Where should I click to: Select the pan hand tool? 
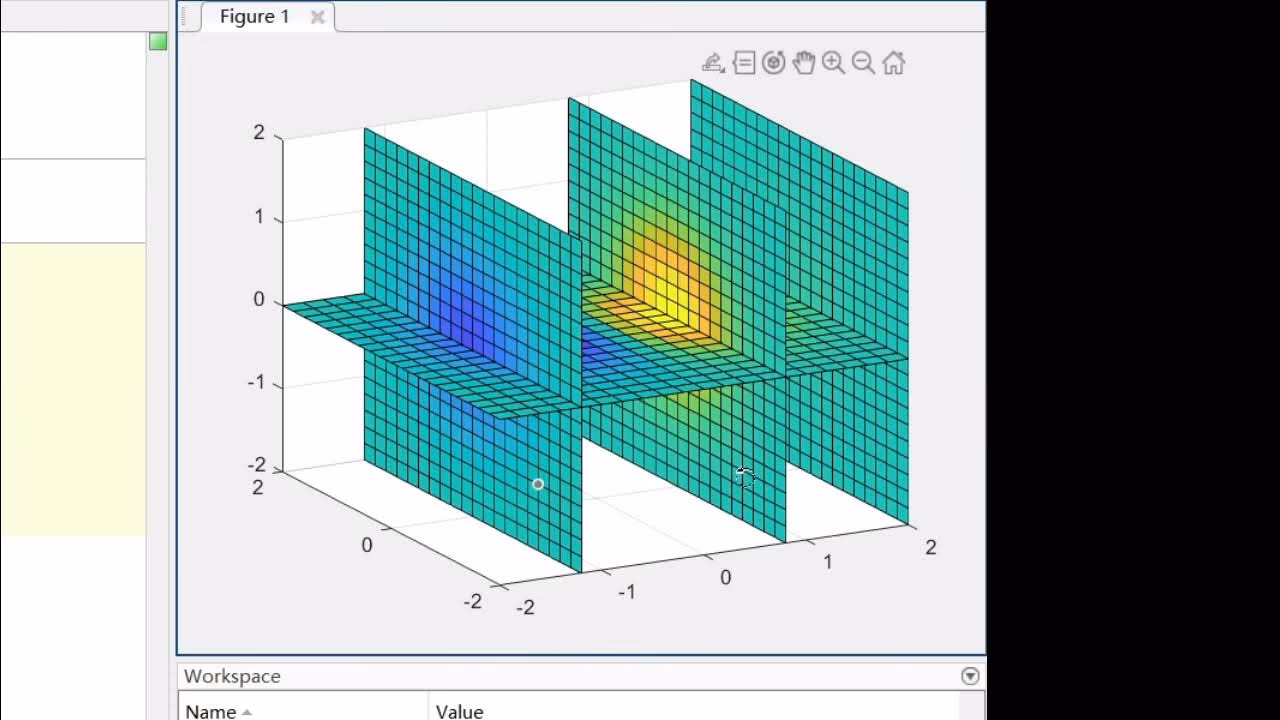pyautogui.click(x=804, y=62)
